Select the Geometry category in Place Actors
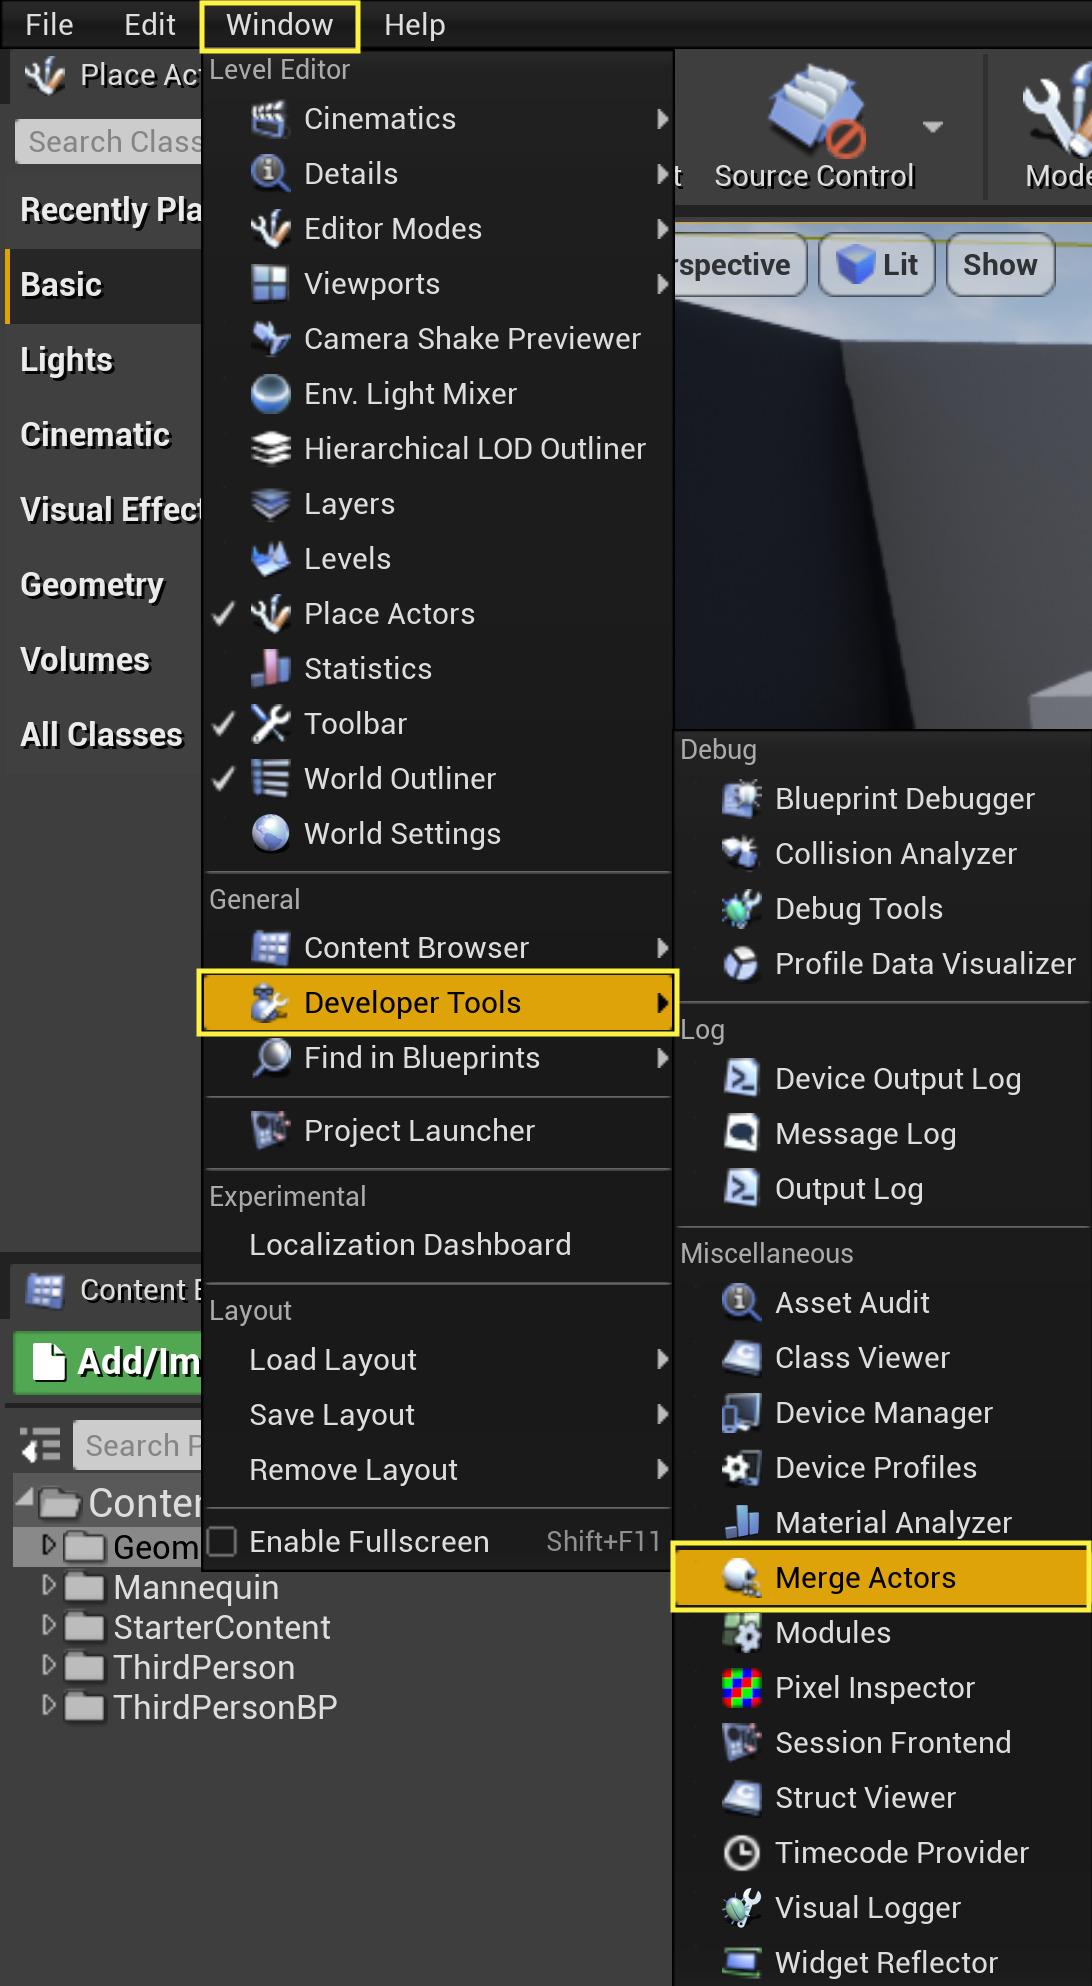Image resolution: width=1092 pixels, height=1986 pixels. tap(103, 585)
